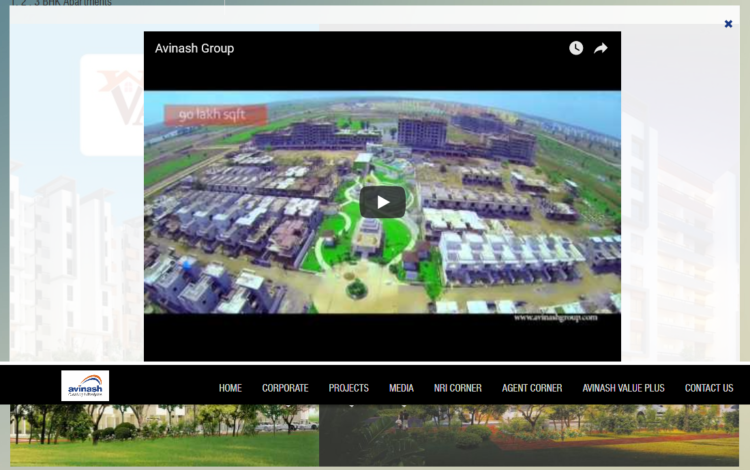Play the Avinash Group video
The height and width of the screenshot is (470, 750).
pos(382,202)
